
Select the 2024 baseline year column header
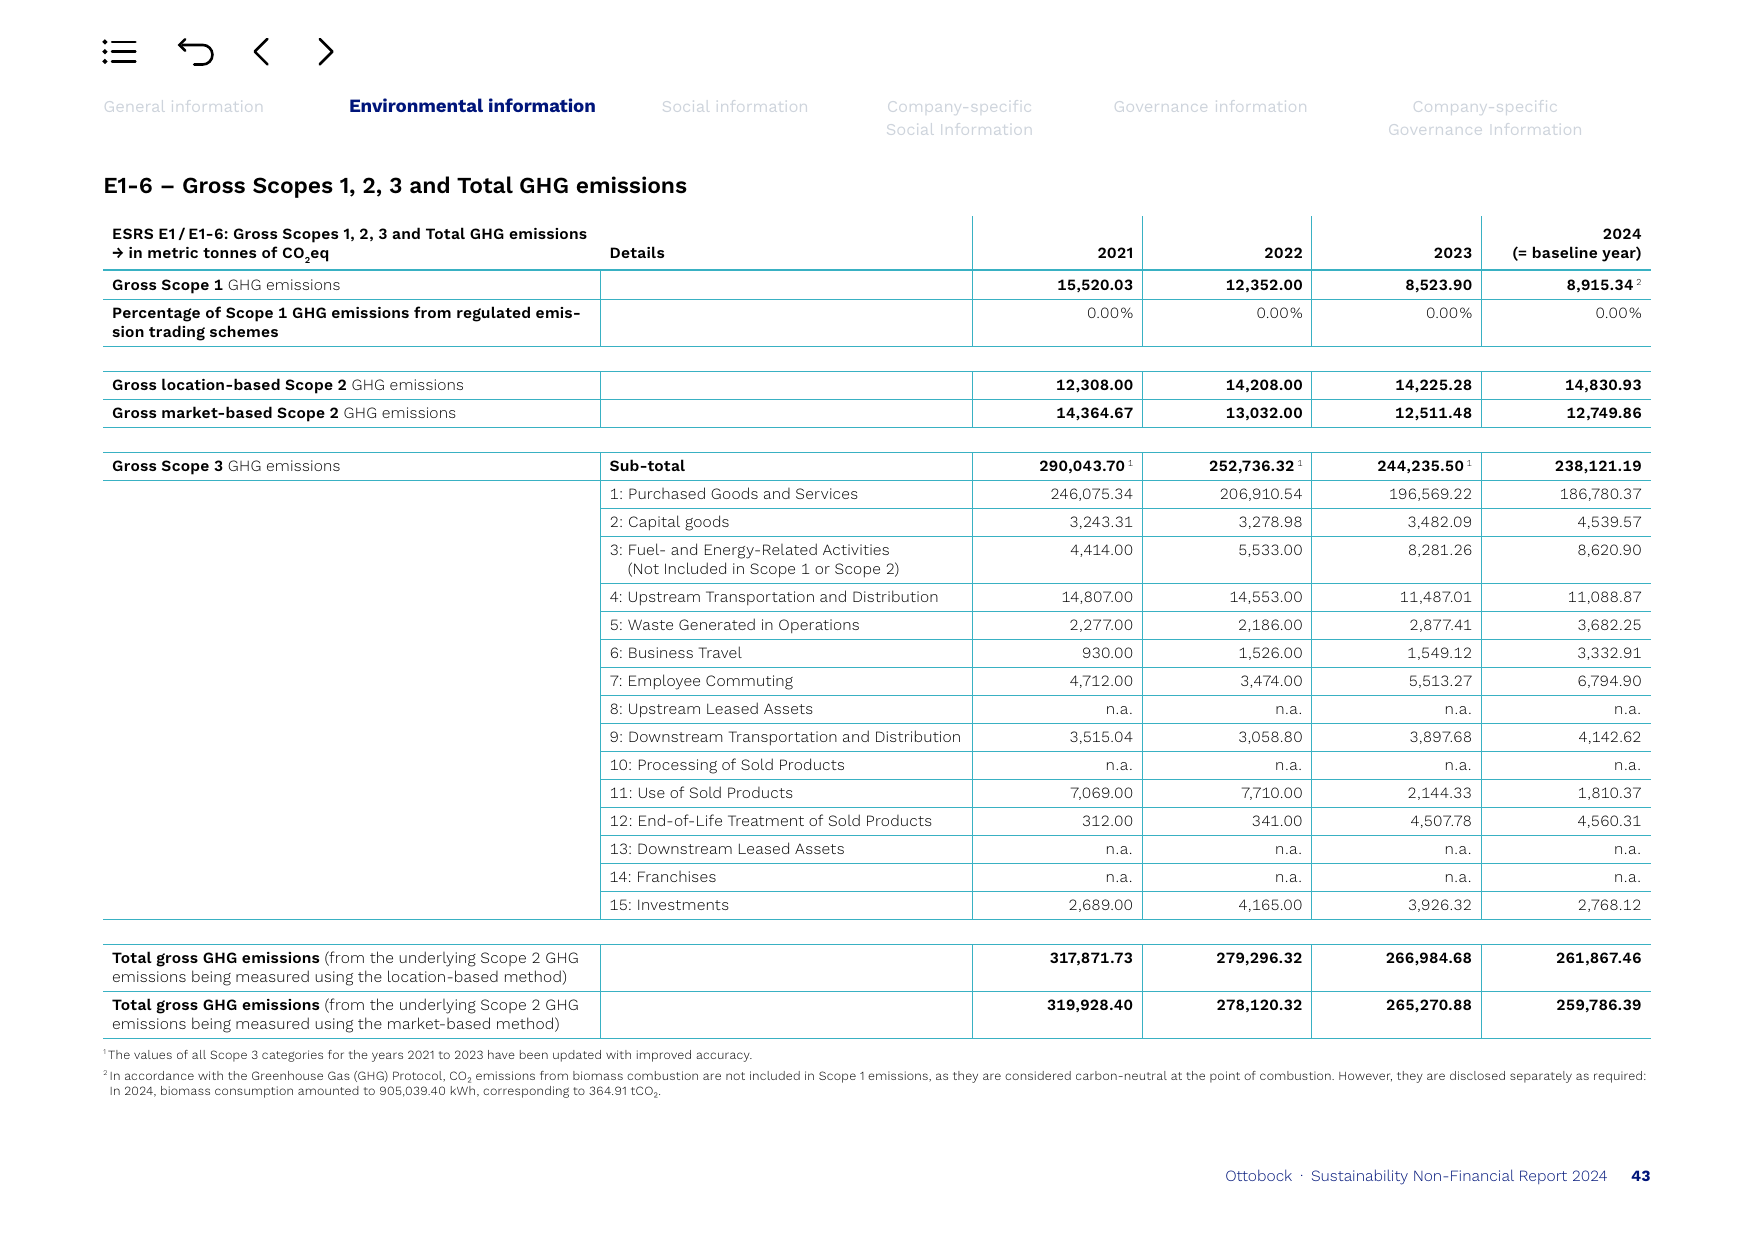pos(1577,243)
